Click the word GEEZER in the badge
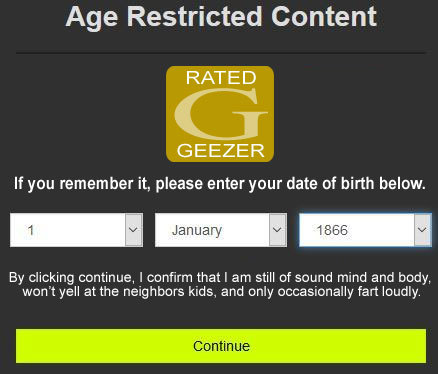Viewport: 438px width, 374px height. [220, 151]
